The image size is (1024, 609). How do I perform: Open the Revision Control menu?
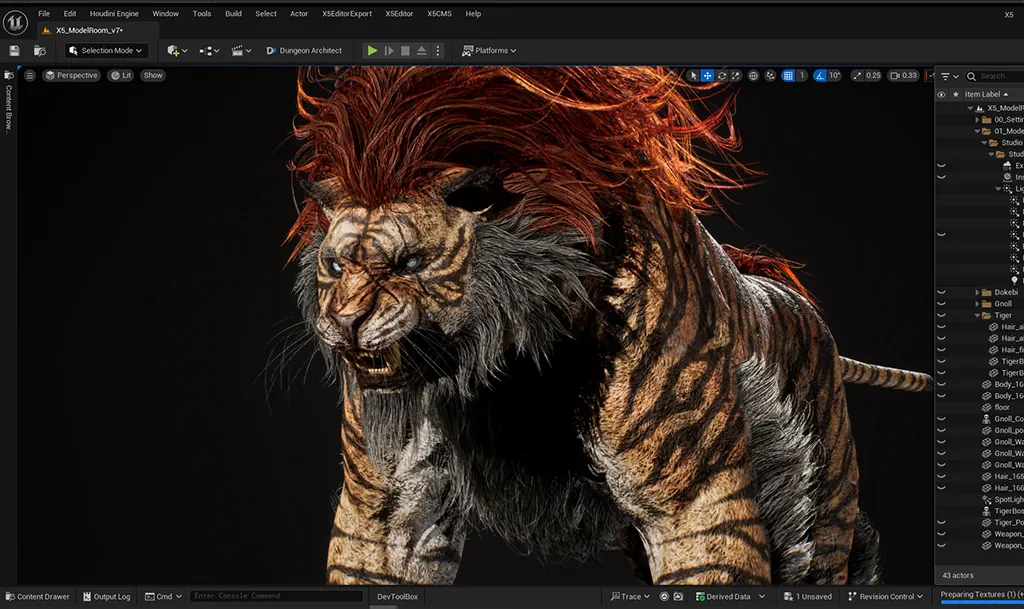pos(886,597)
